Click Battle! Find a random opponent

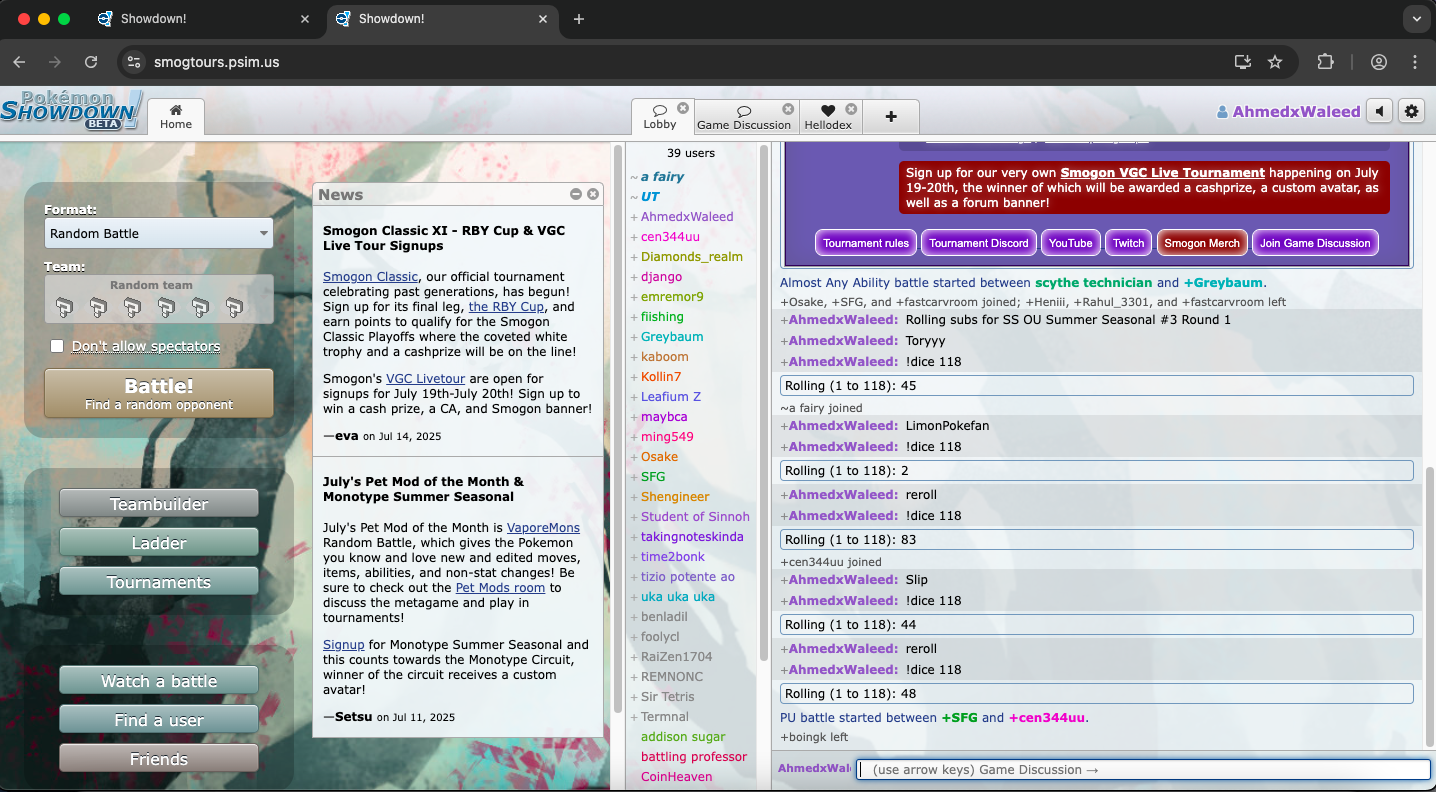point(158,394)
